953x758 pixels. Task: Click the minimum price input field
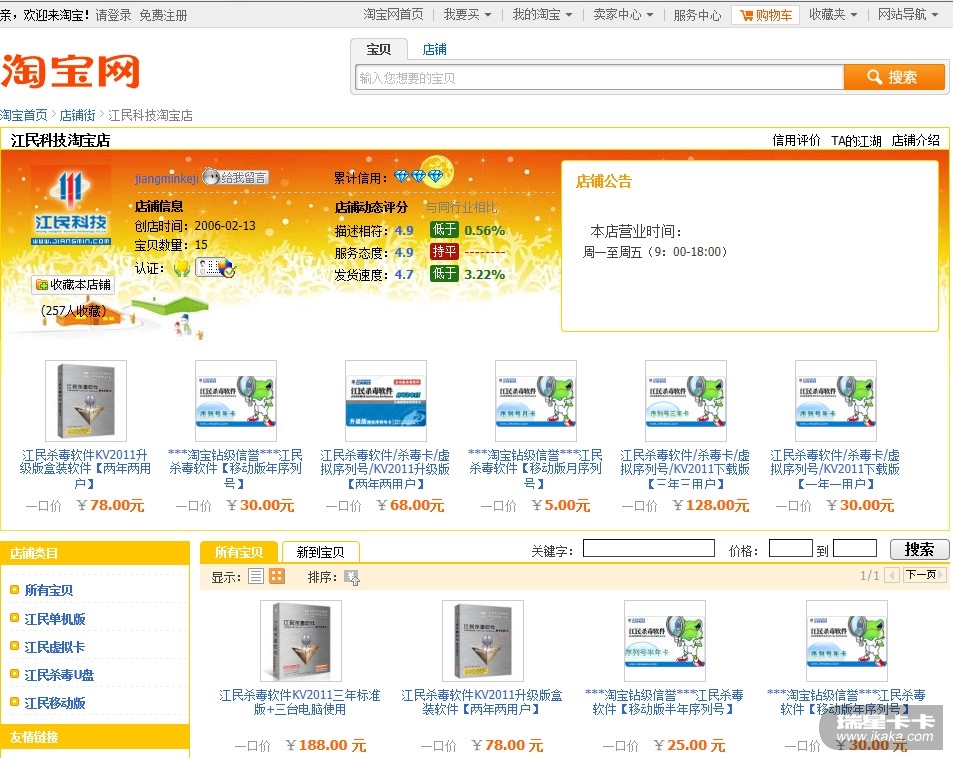click(791, 548)
